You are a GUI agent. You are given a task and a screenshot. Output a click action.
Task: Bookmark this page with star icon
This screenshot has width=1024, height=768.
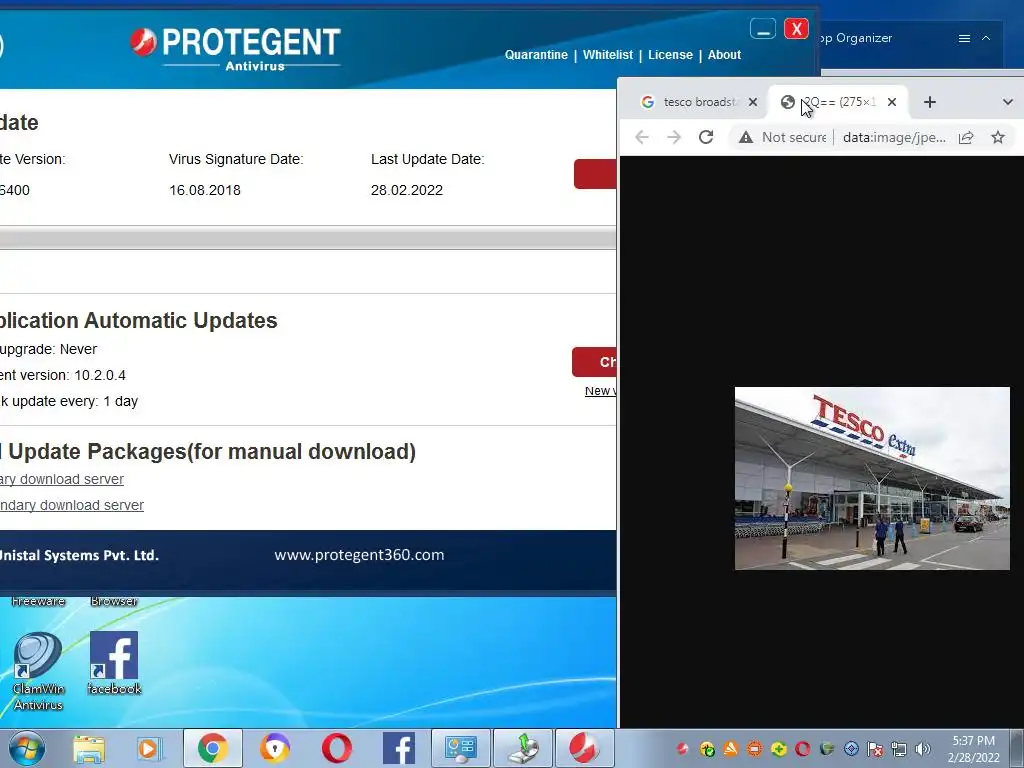click(998, 137)
